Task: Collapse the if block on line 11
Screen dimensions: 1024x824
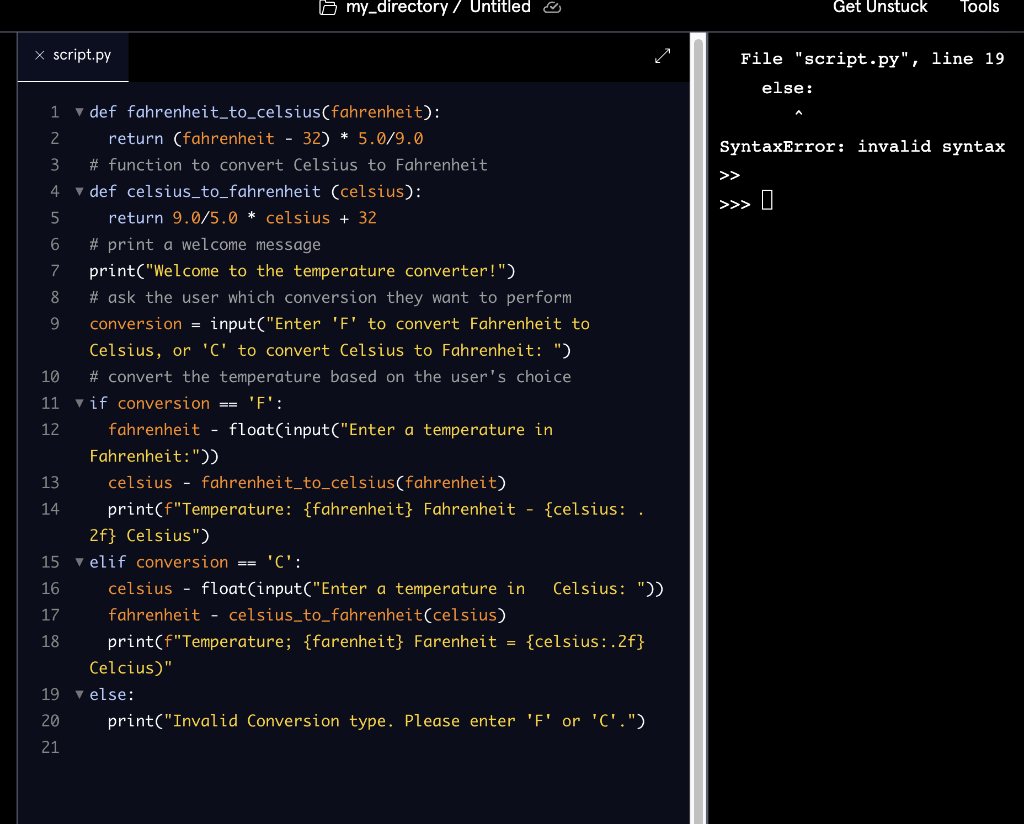Action: tap(79, 403)
